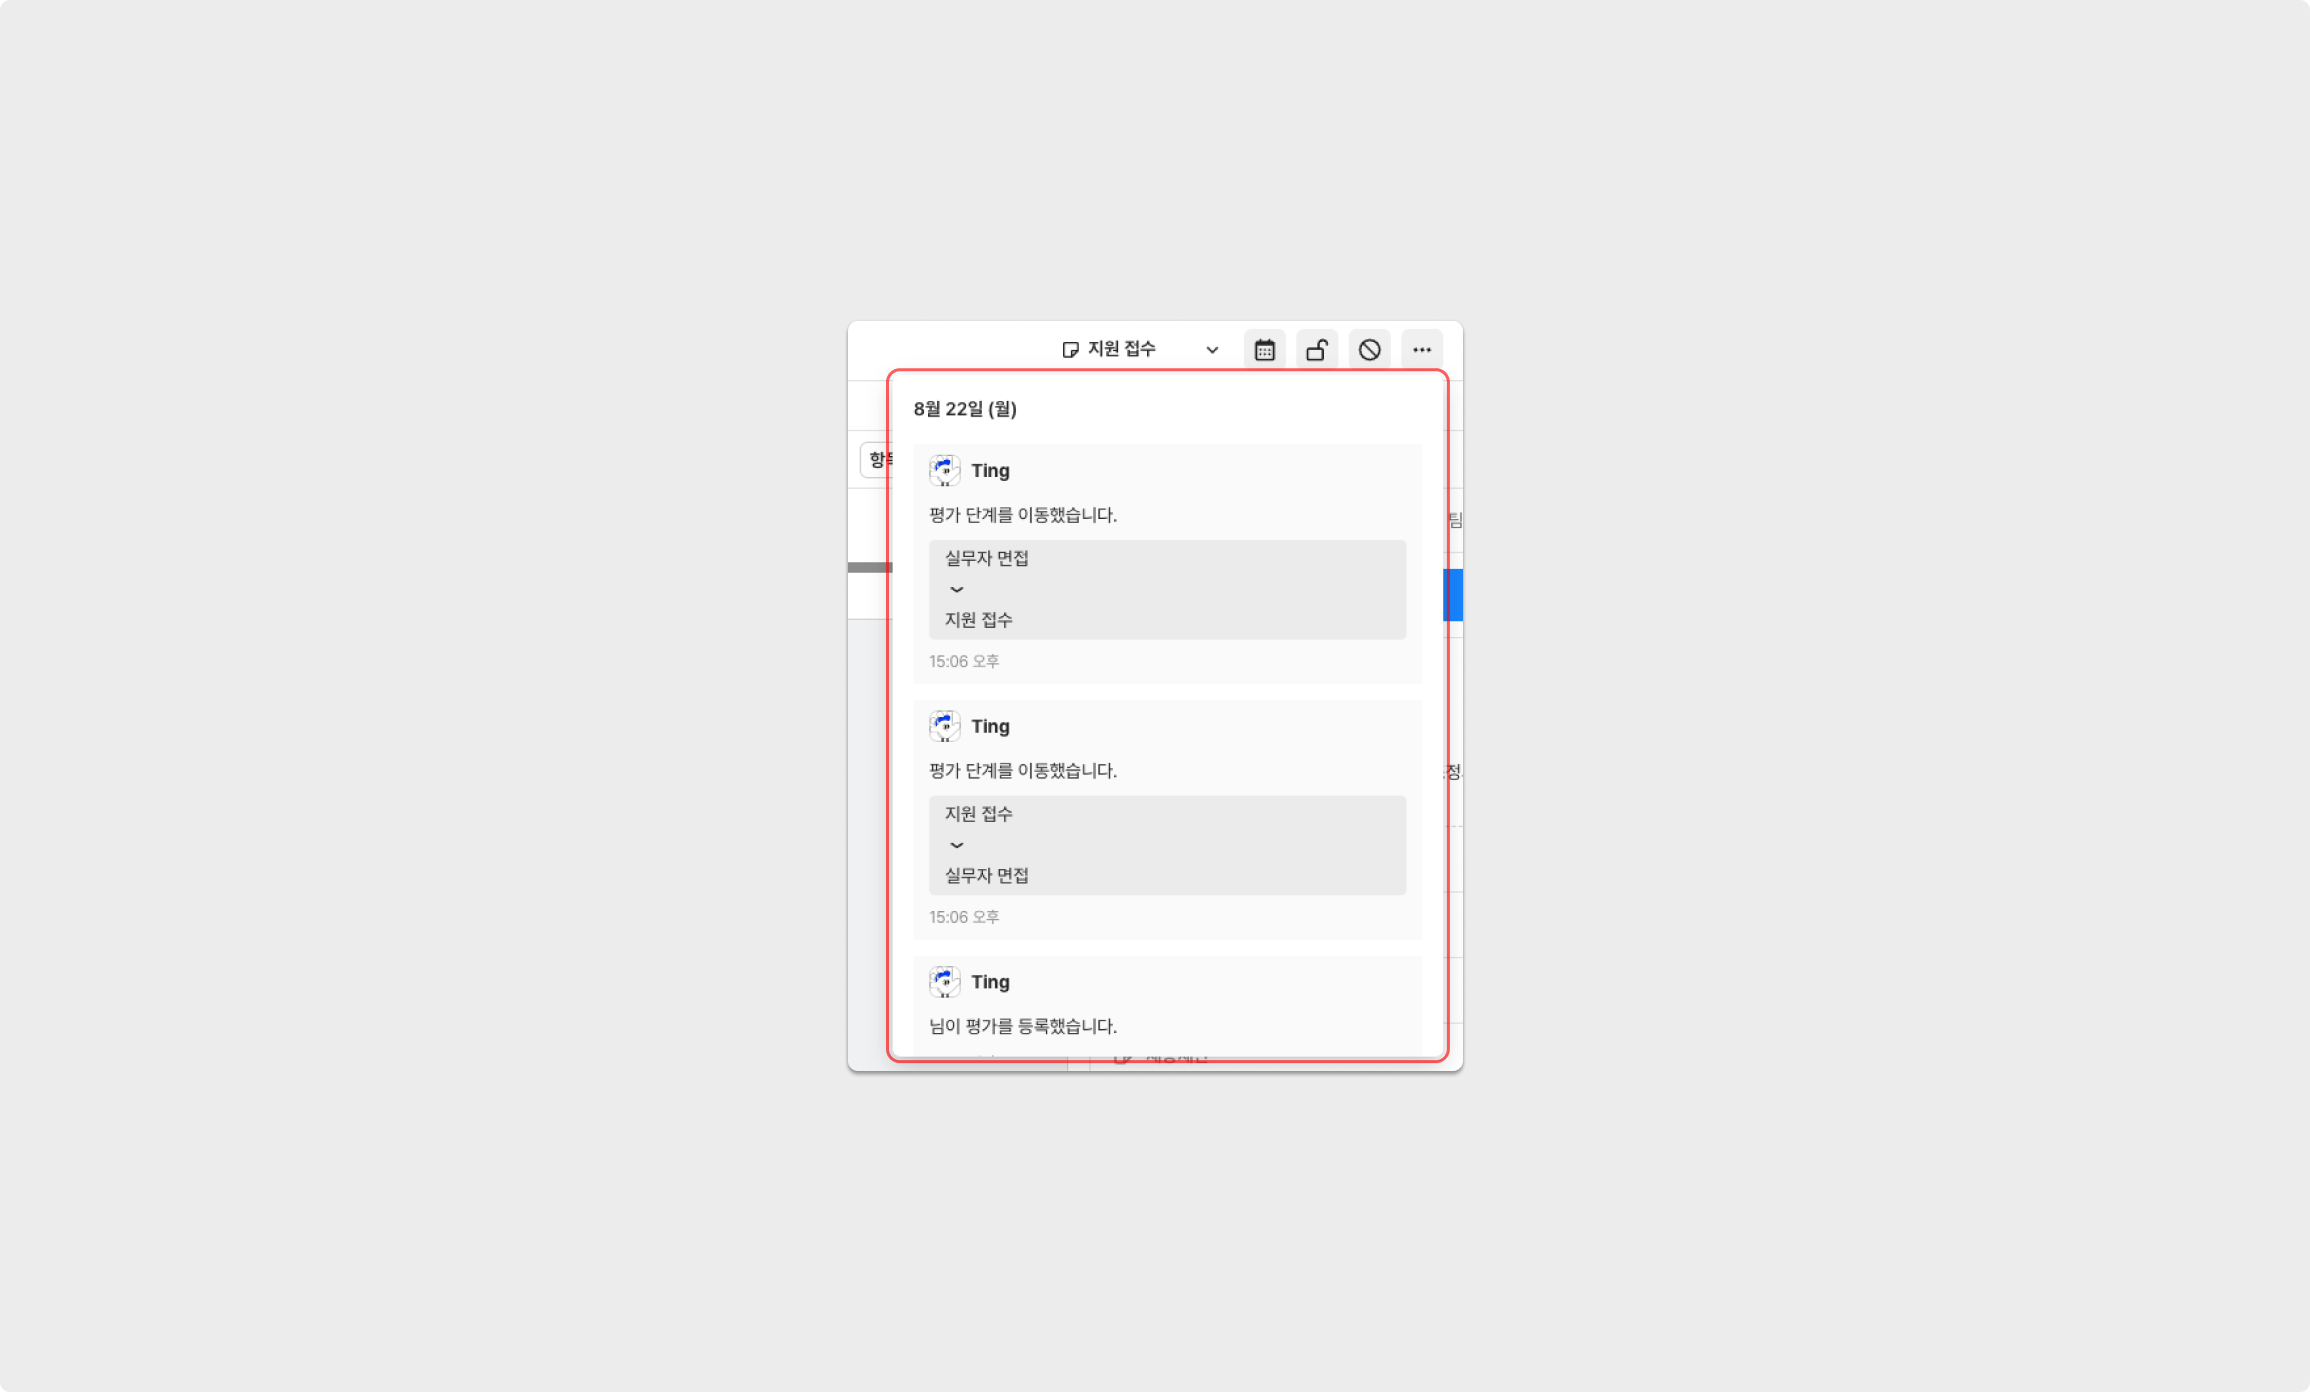
Task: Click the first Ting avatar in the log
Action: click(x=944, y=470)
